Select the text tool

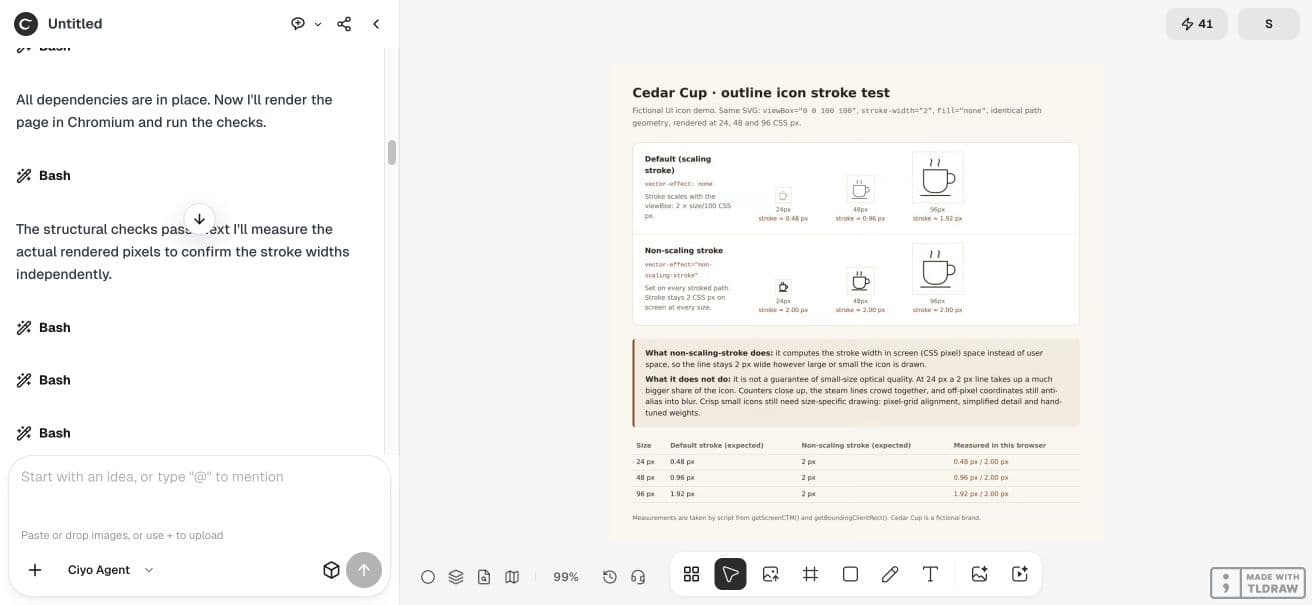[930, 574]
